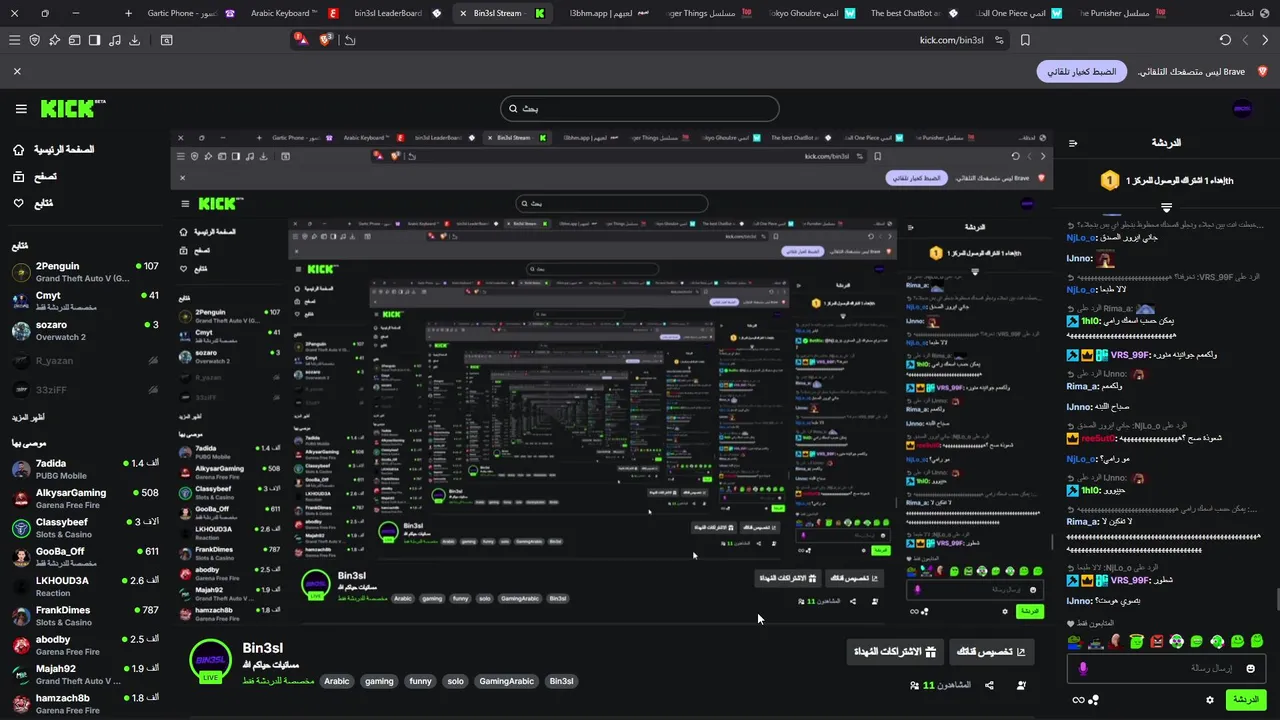
Task: Reload the kick.com page
Action: tap(1225, 40)
